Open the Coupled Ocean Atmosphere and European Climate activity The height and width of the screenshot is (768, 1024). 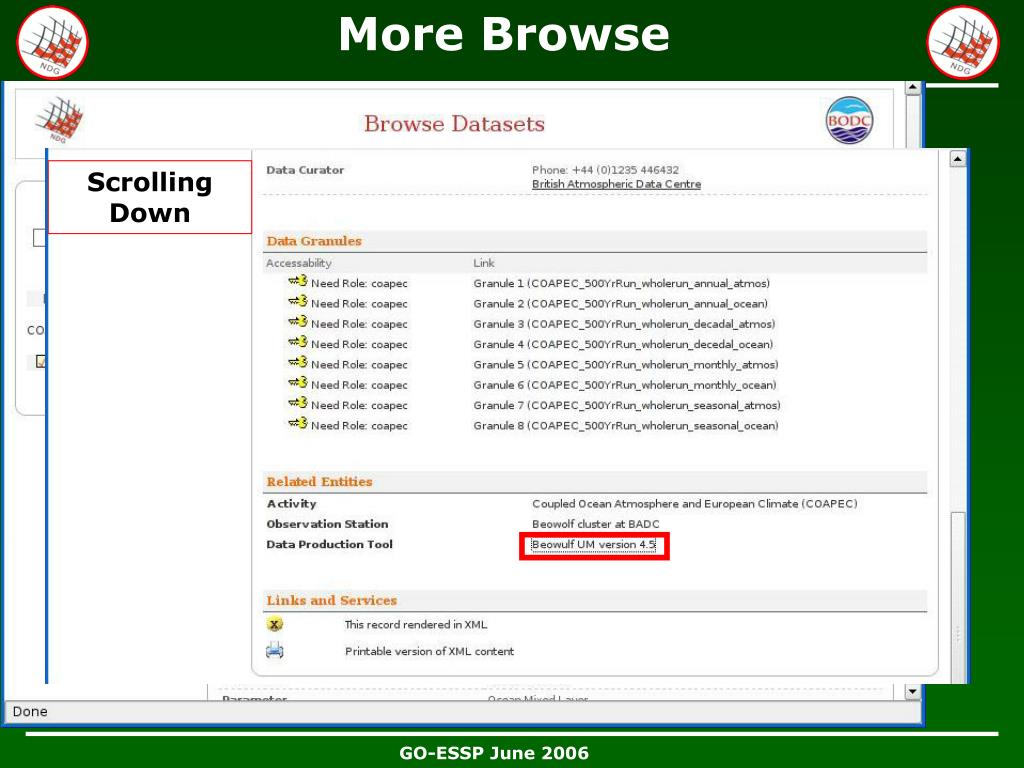coord(695,504)
